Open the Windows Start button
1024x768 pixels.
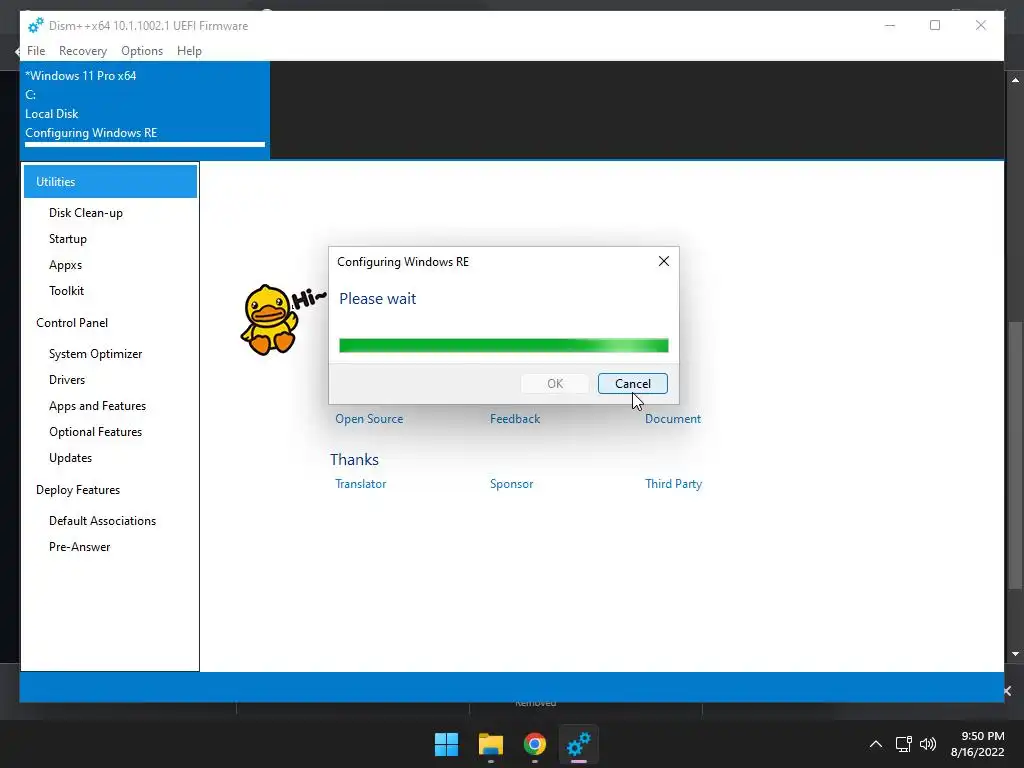pyautogui.click(x=447, y=744)
